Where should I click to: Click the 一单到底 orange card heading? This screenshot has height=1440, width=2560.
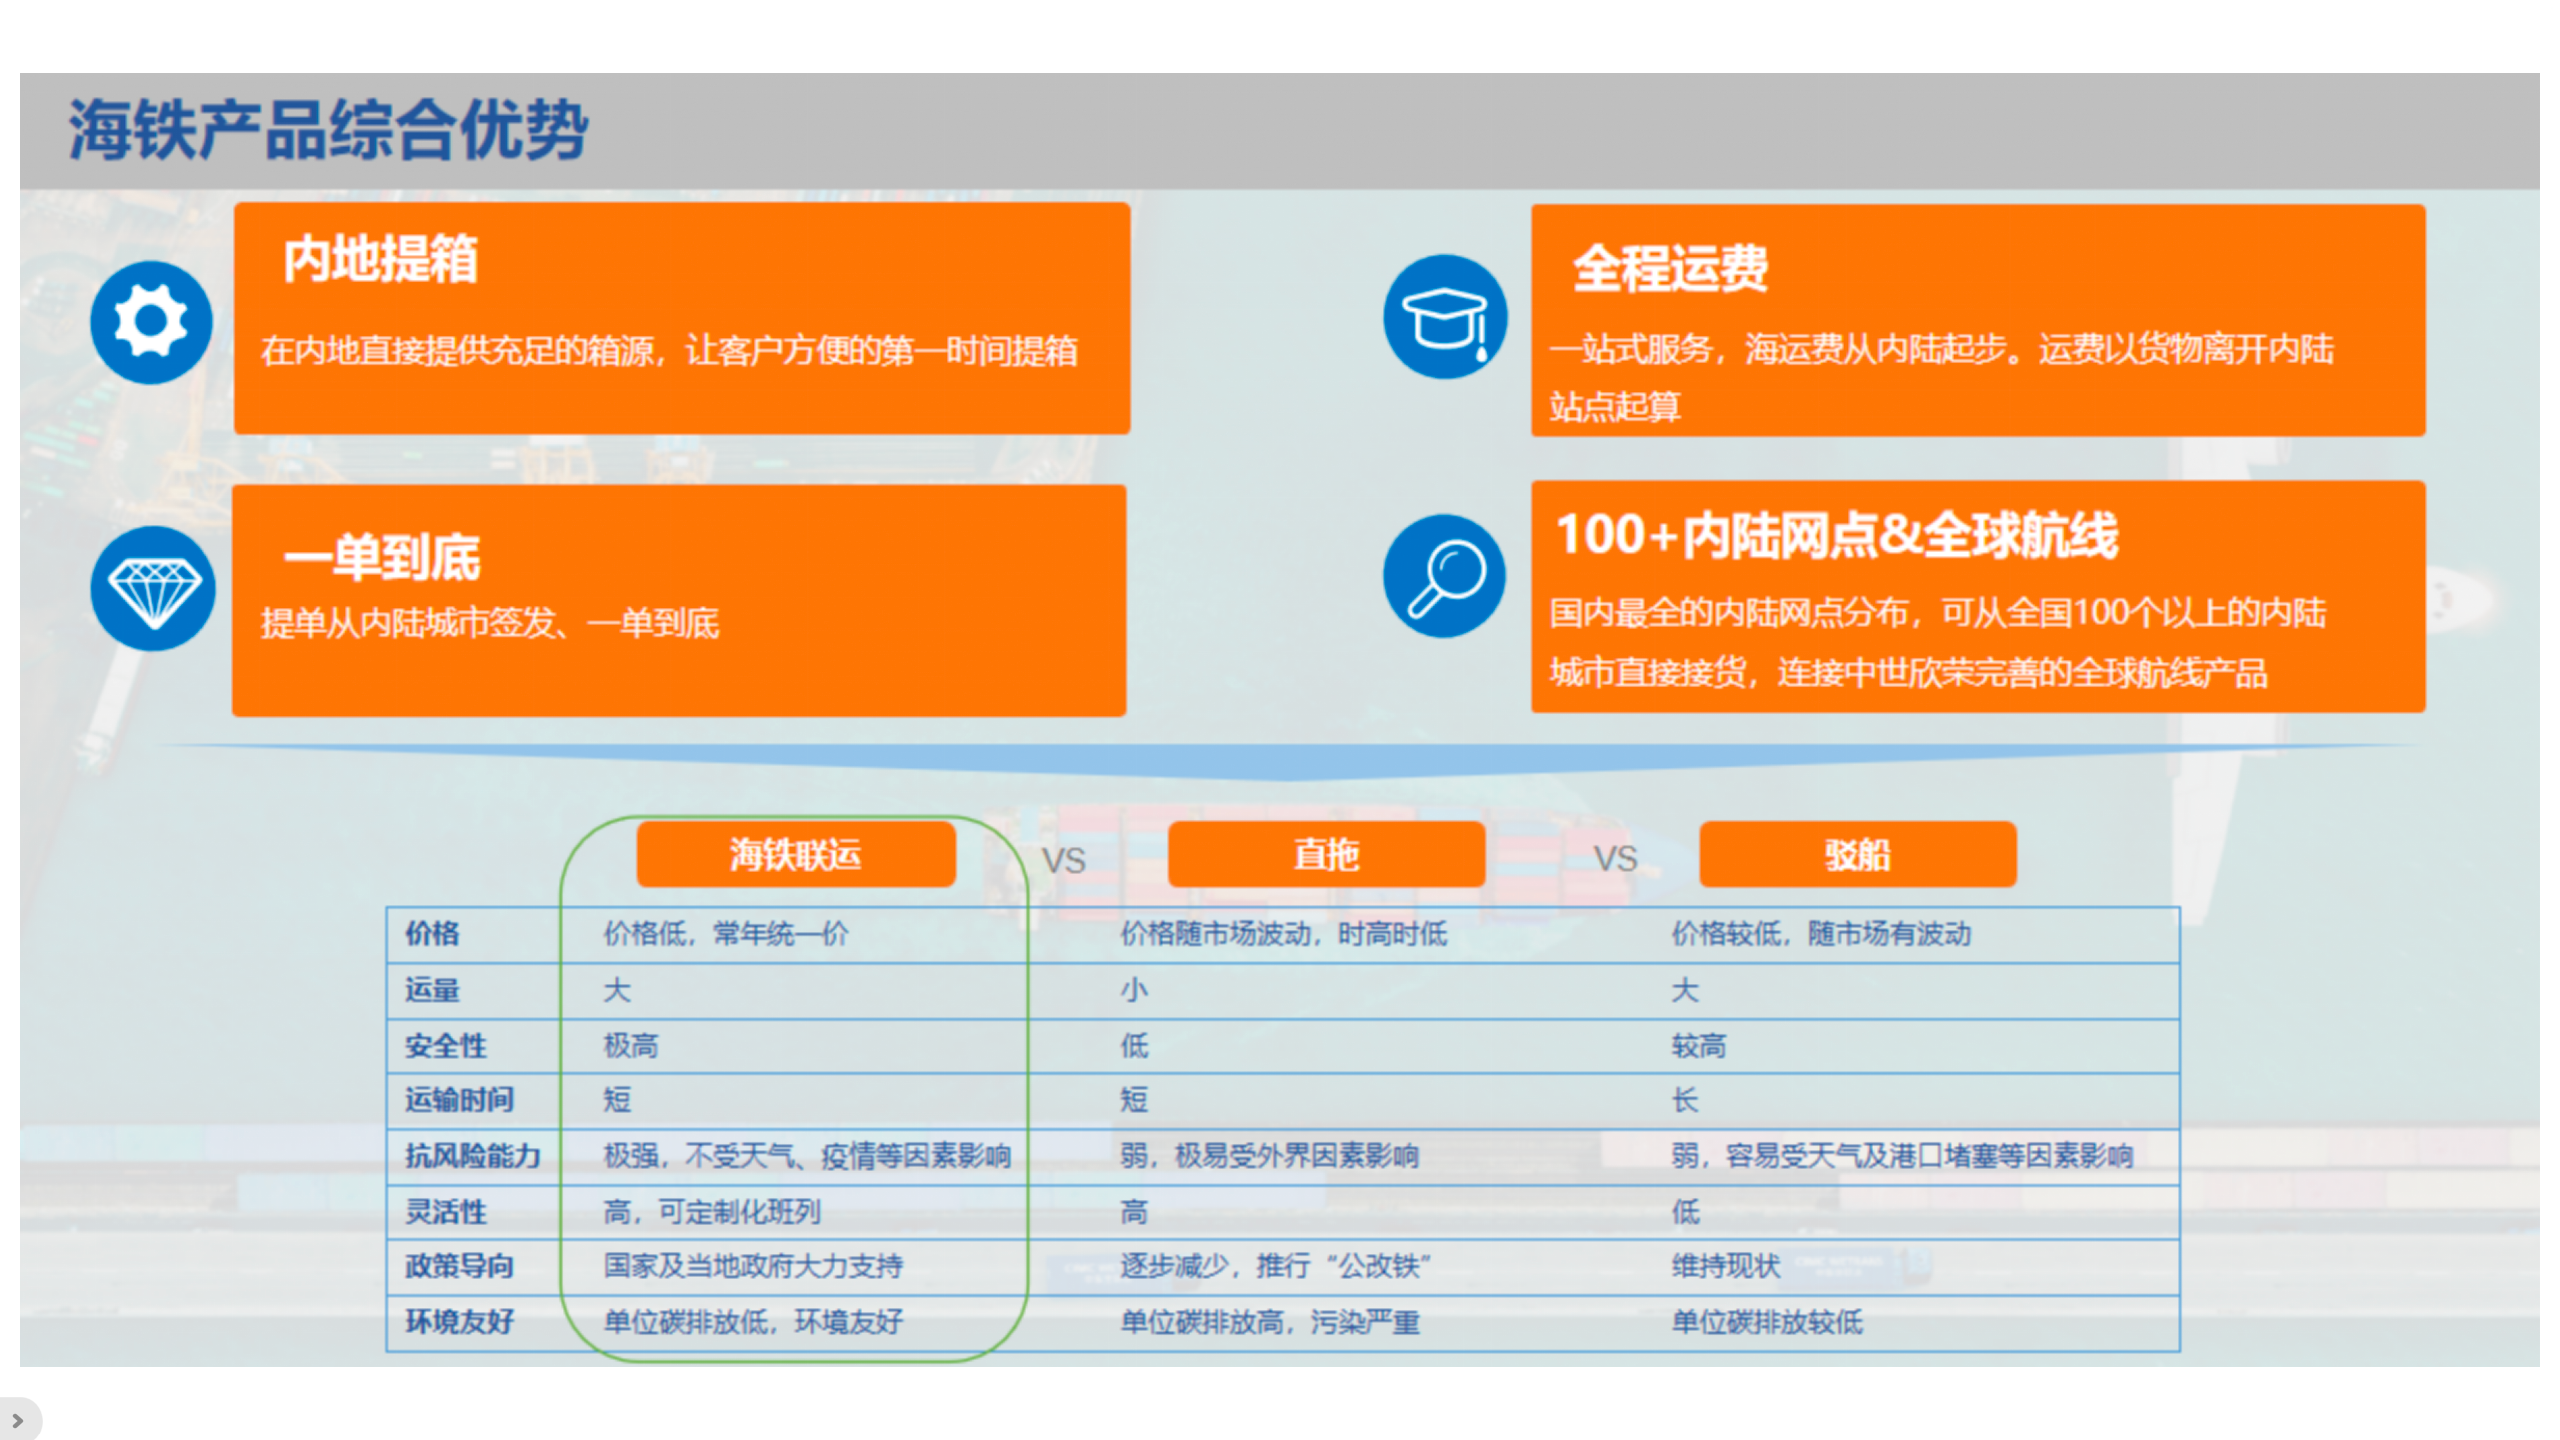pos(382,557)
